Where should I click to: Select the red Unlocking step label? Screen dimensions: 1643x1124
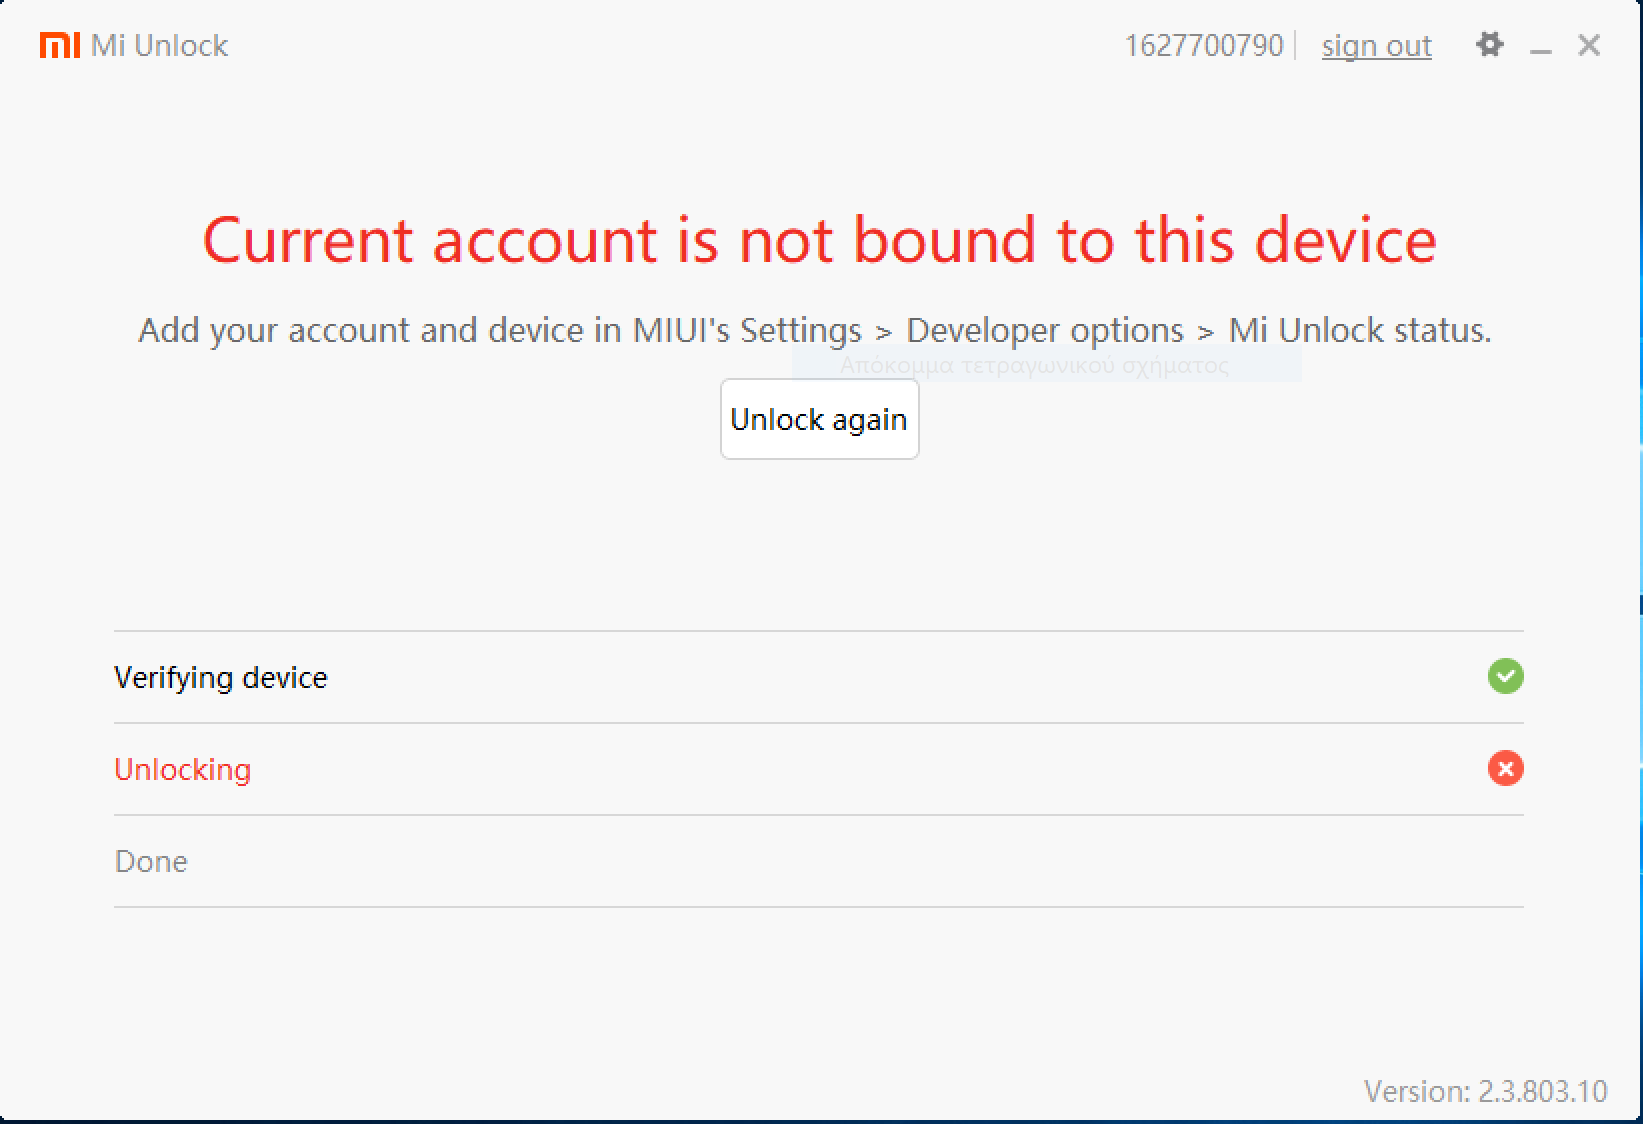tap(183, 770)
